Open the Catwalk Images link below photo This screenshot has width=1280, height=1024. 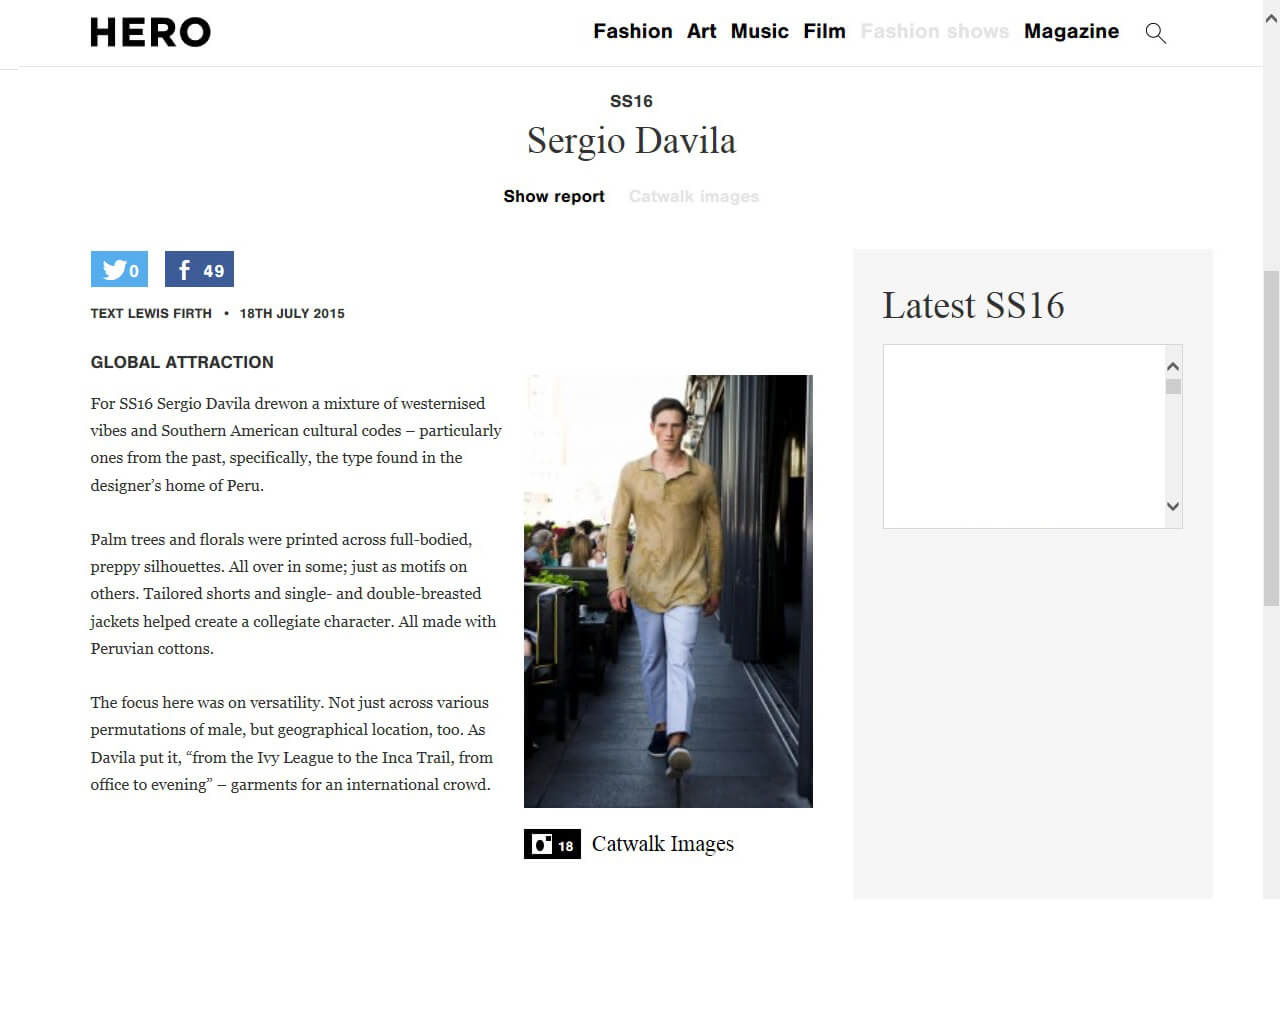point(663,844)
